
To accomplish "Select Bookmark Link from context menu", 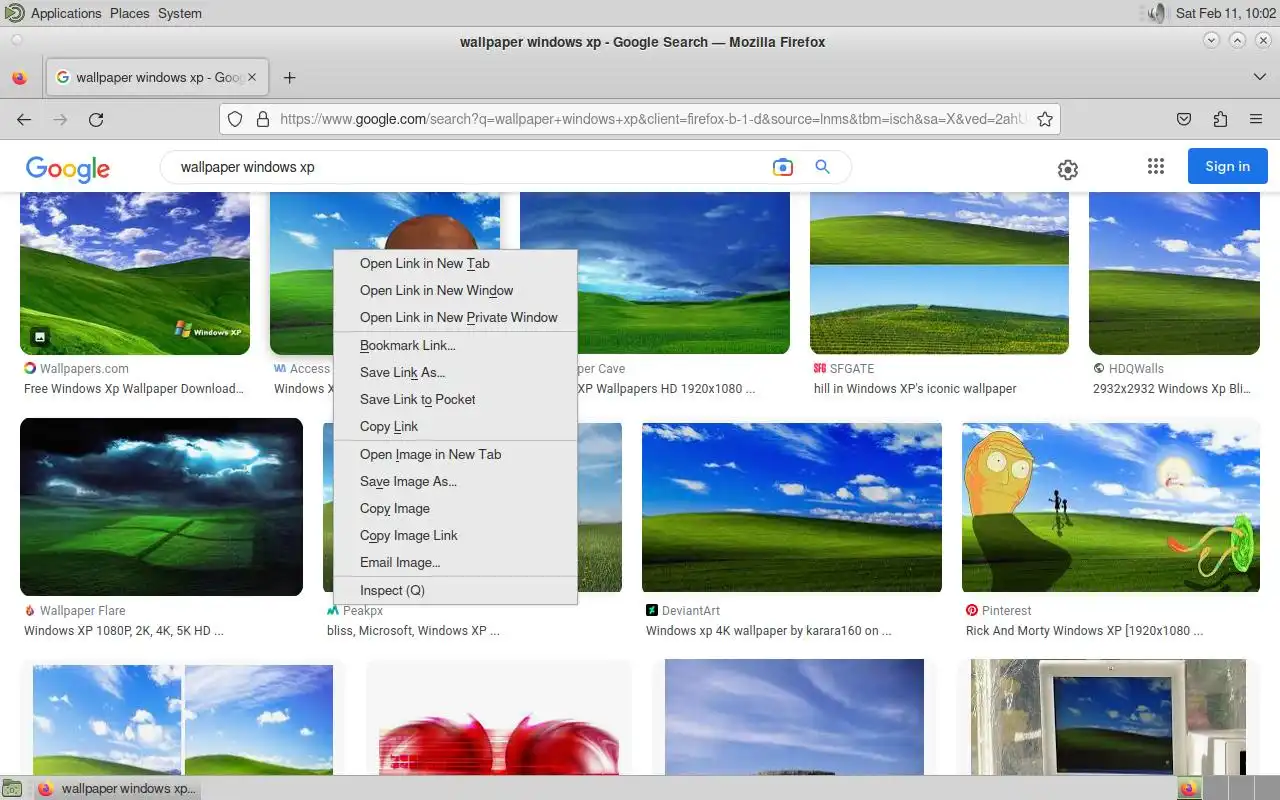I will pos(455,345).
